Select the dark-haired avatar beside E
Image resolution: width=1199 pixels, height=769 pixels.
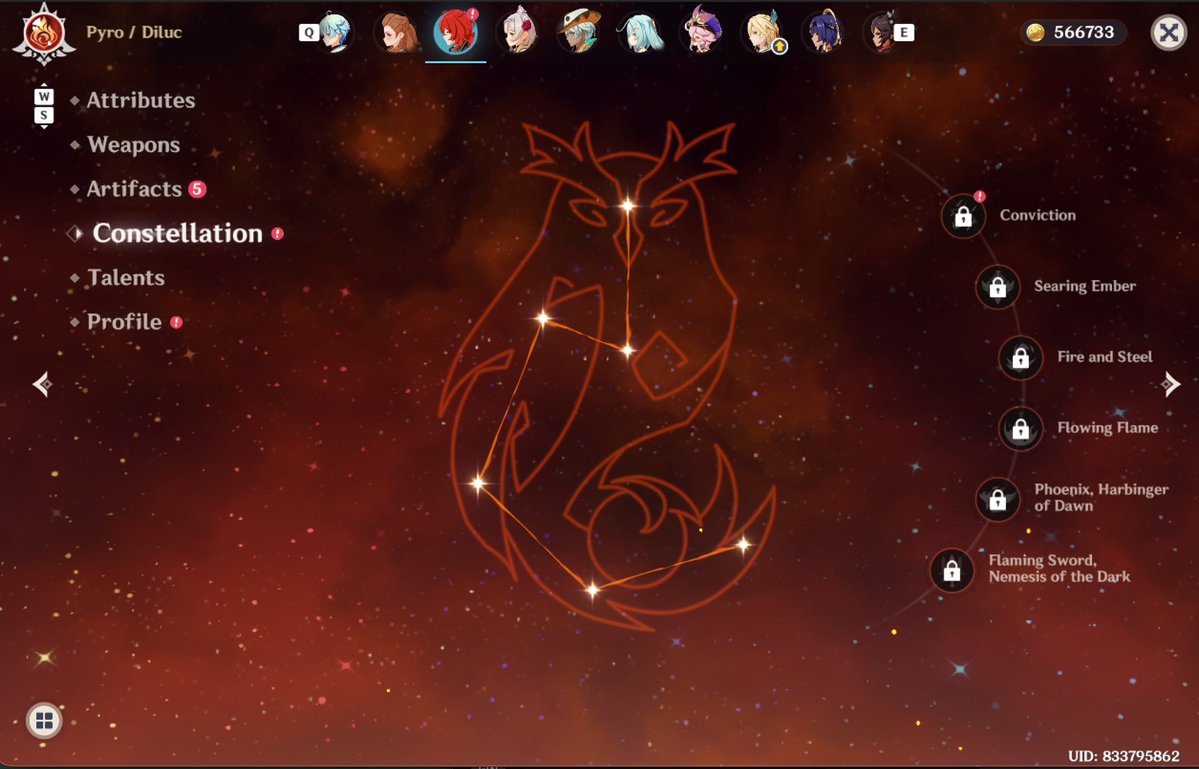881,33
